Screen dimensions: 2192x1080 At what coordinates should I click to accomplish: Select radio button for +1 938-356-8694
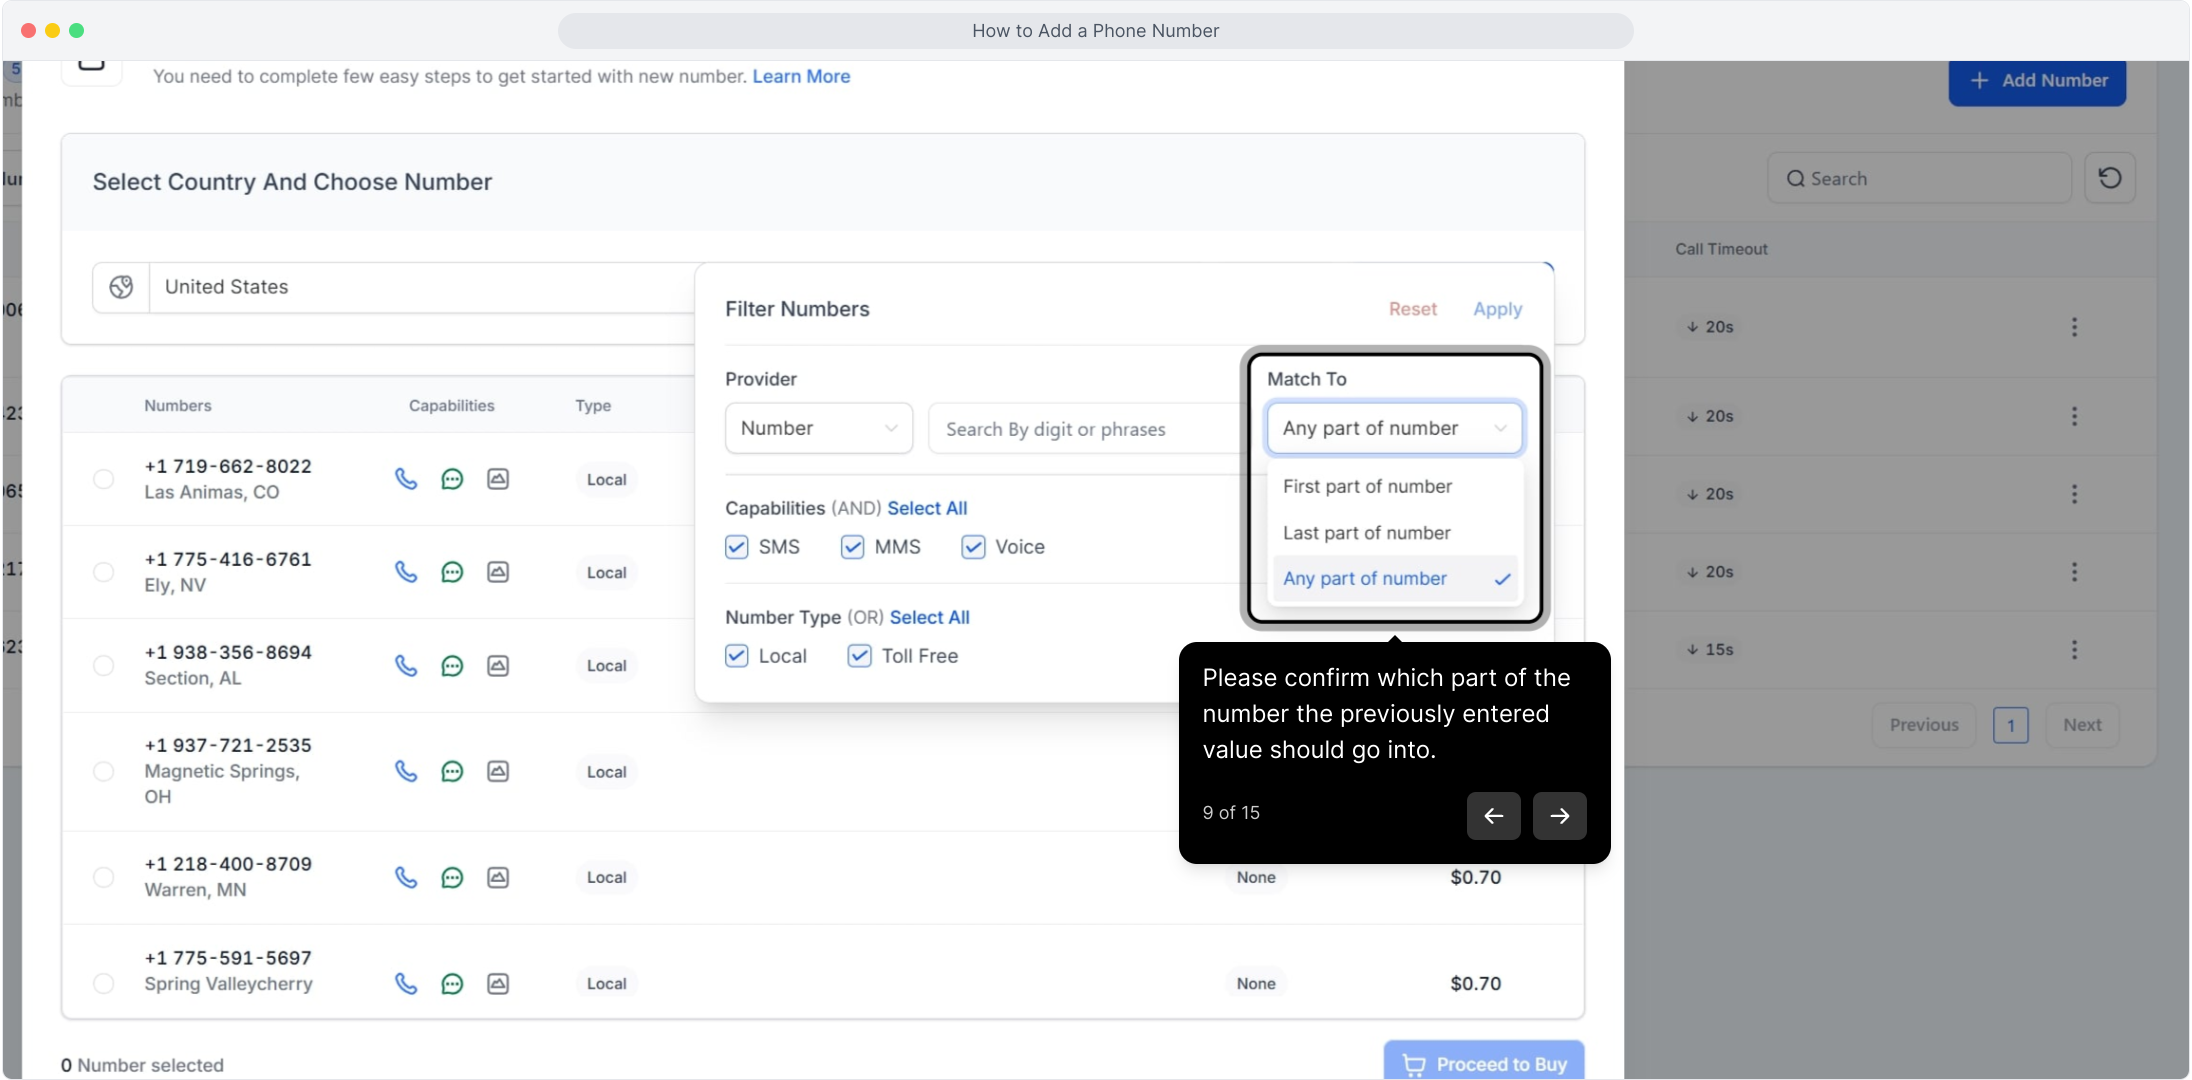(x=103, y=666)
